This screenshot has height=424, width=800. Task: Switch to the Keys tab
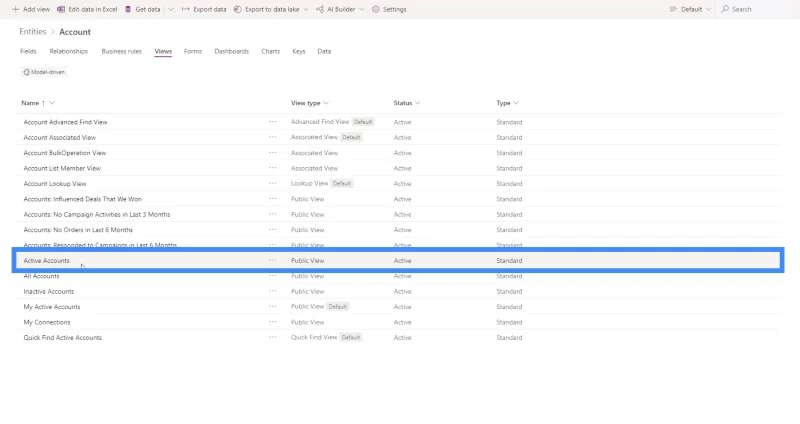click(298, 52)
